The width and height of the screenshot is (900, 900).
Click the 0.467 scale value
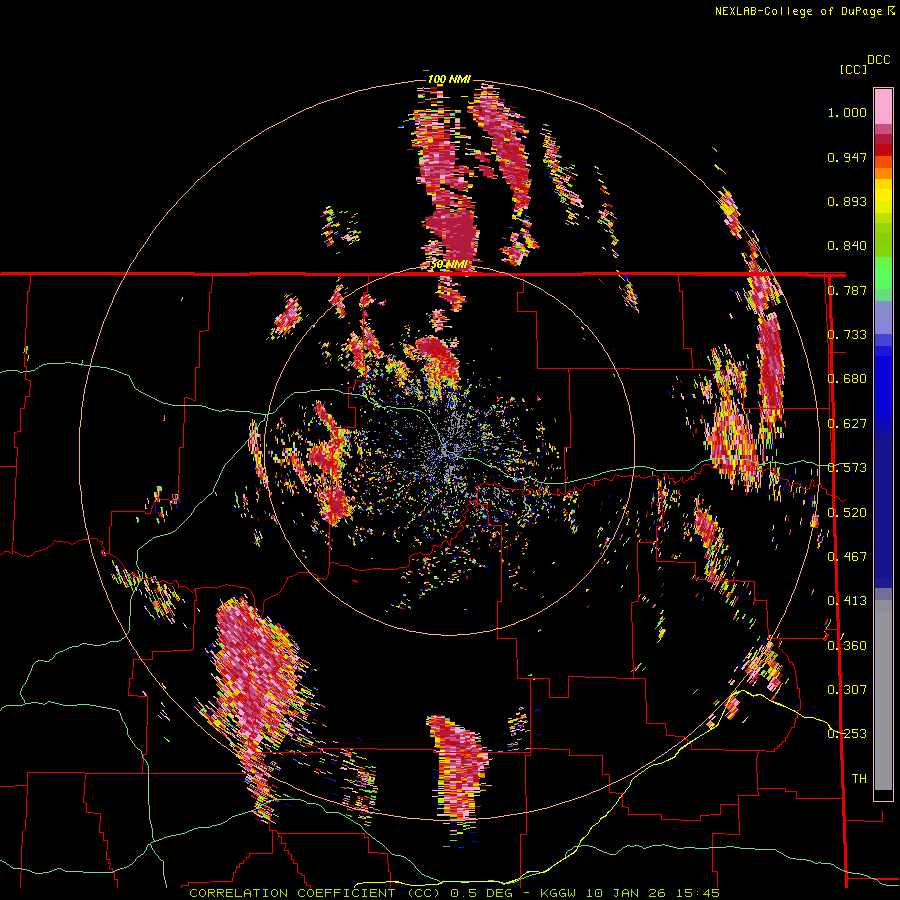(x=847, y=557)
